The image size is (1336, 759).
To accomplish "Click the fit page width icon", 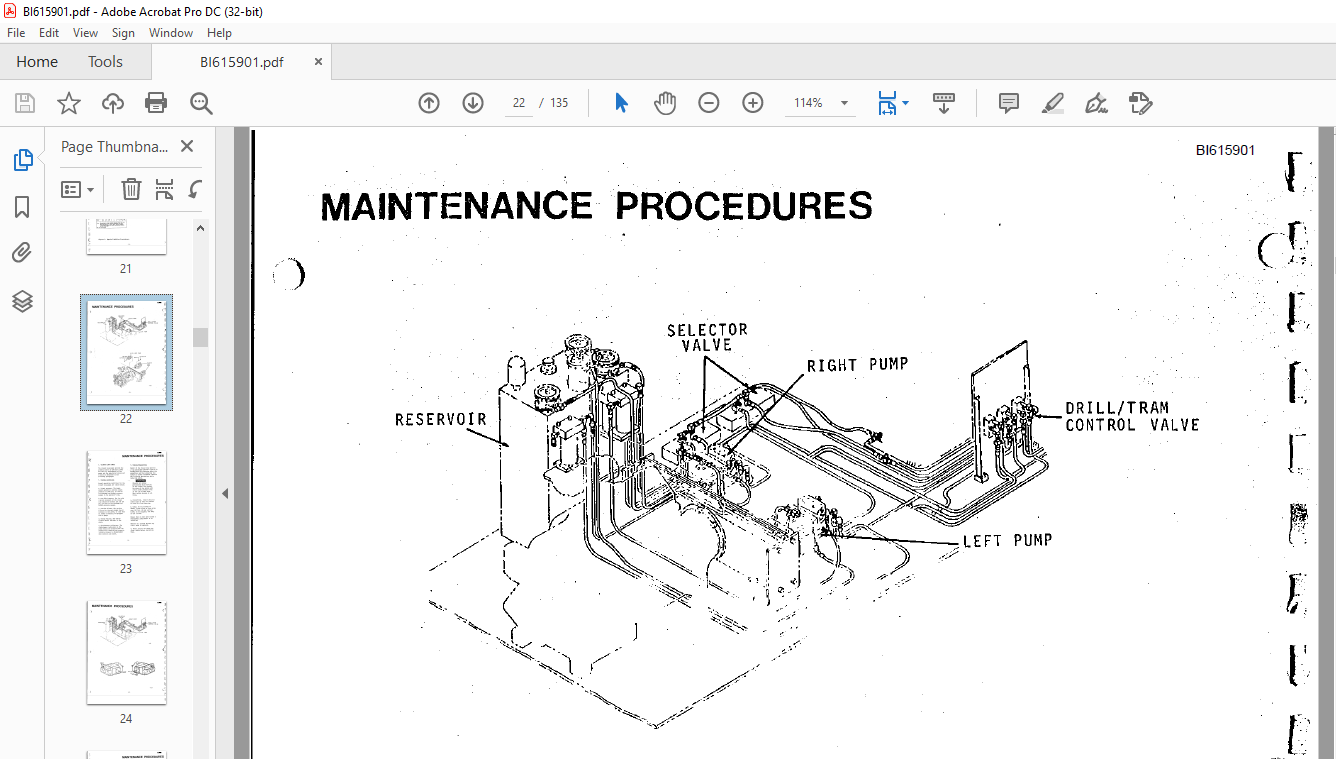I will [886, 103].
